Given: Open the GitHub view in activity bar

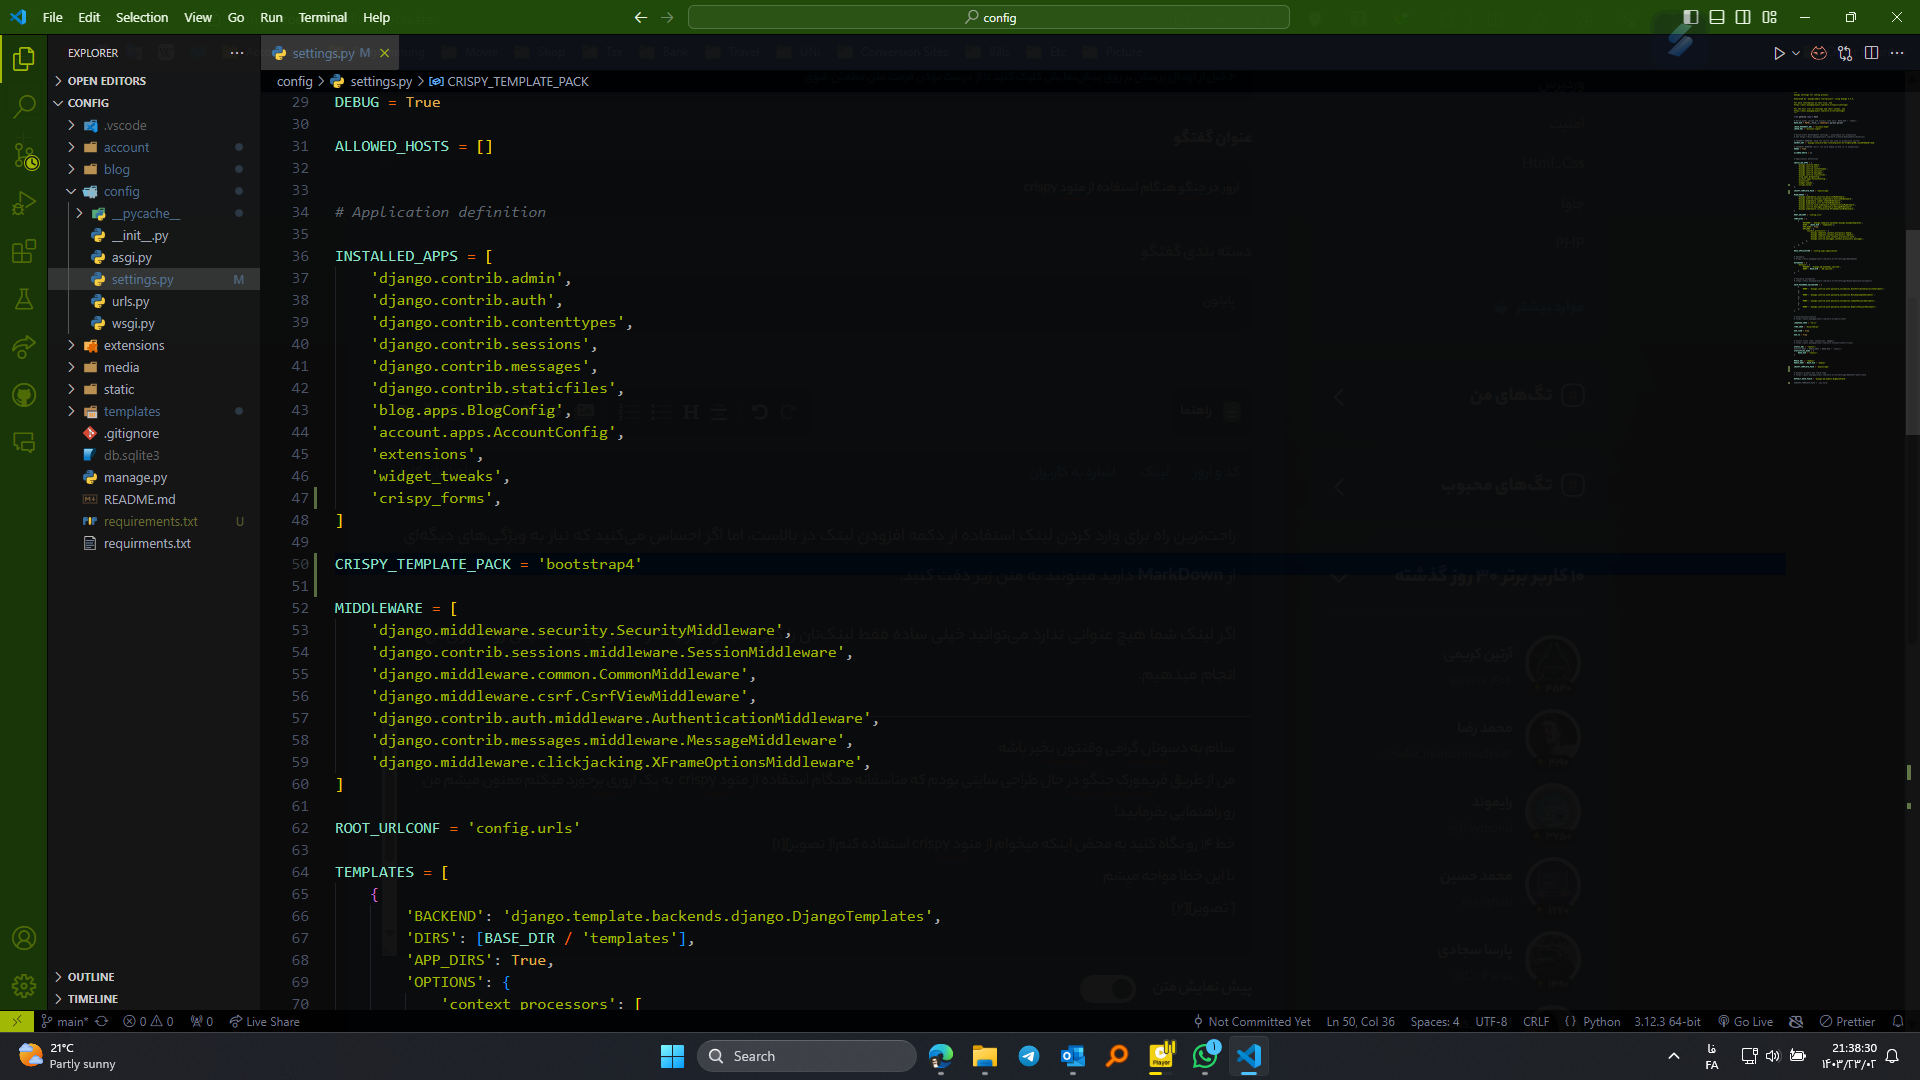Looking at the screenshot, I should [24, 395].
